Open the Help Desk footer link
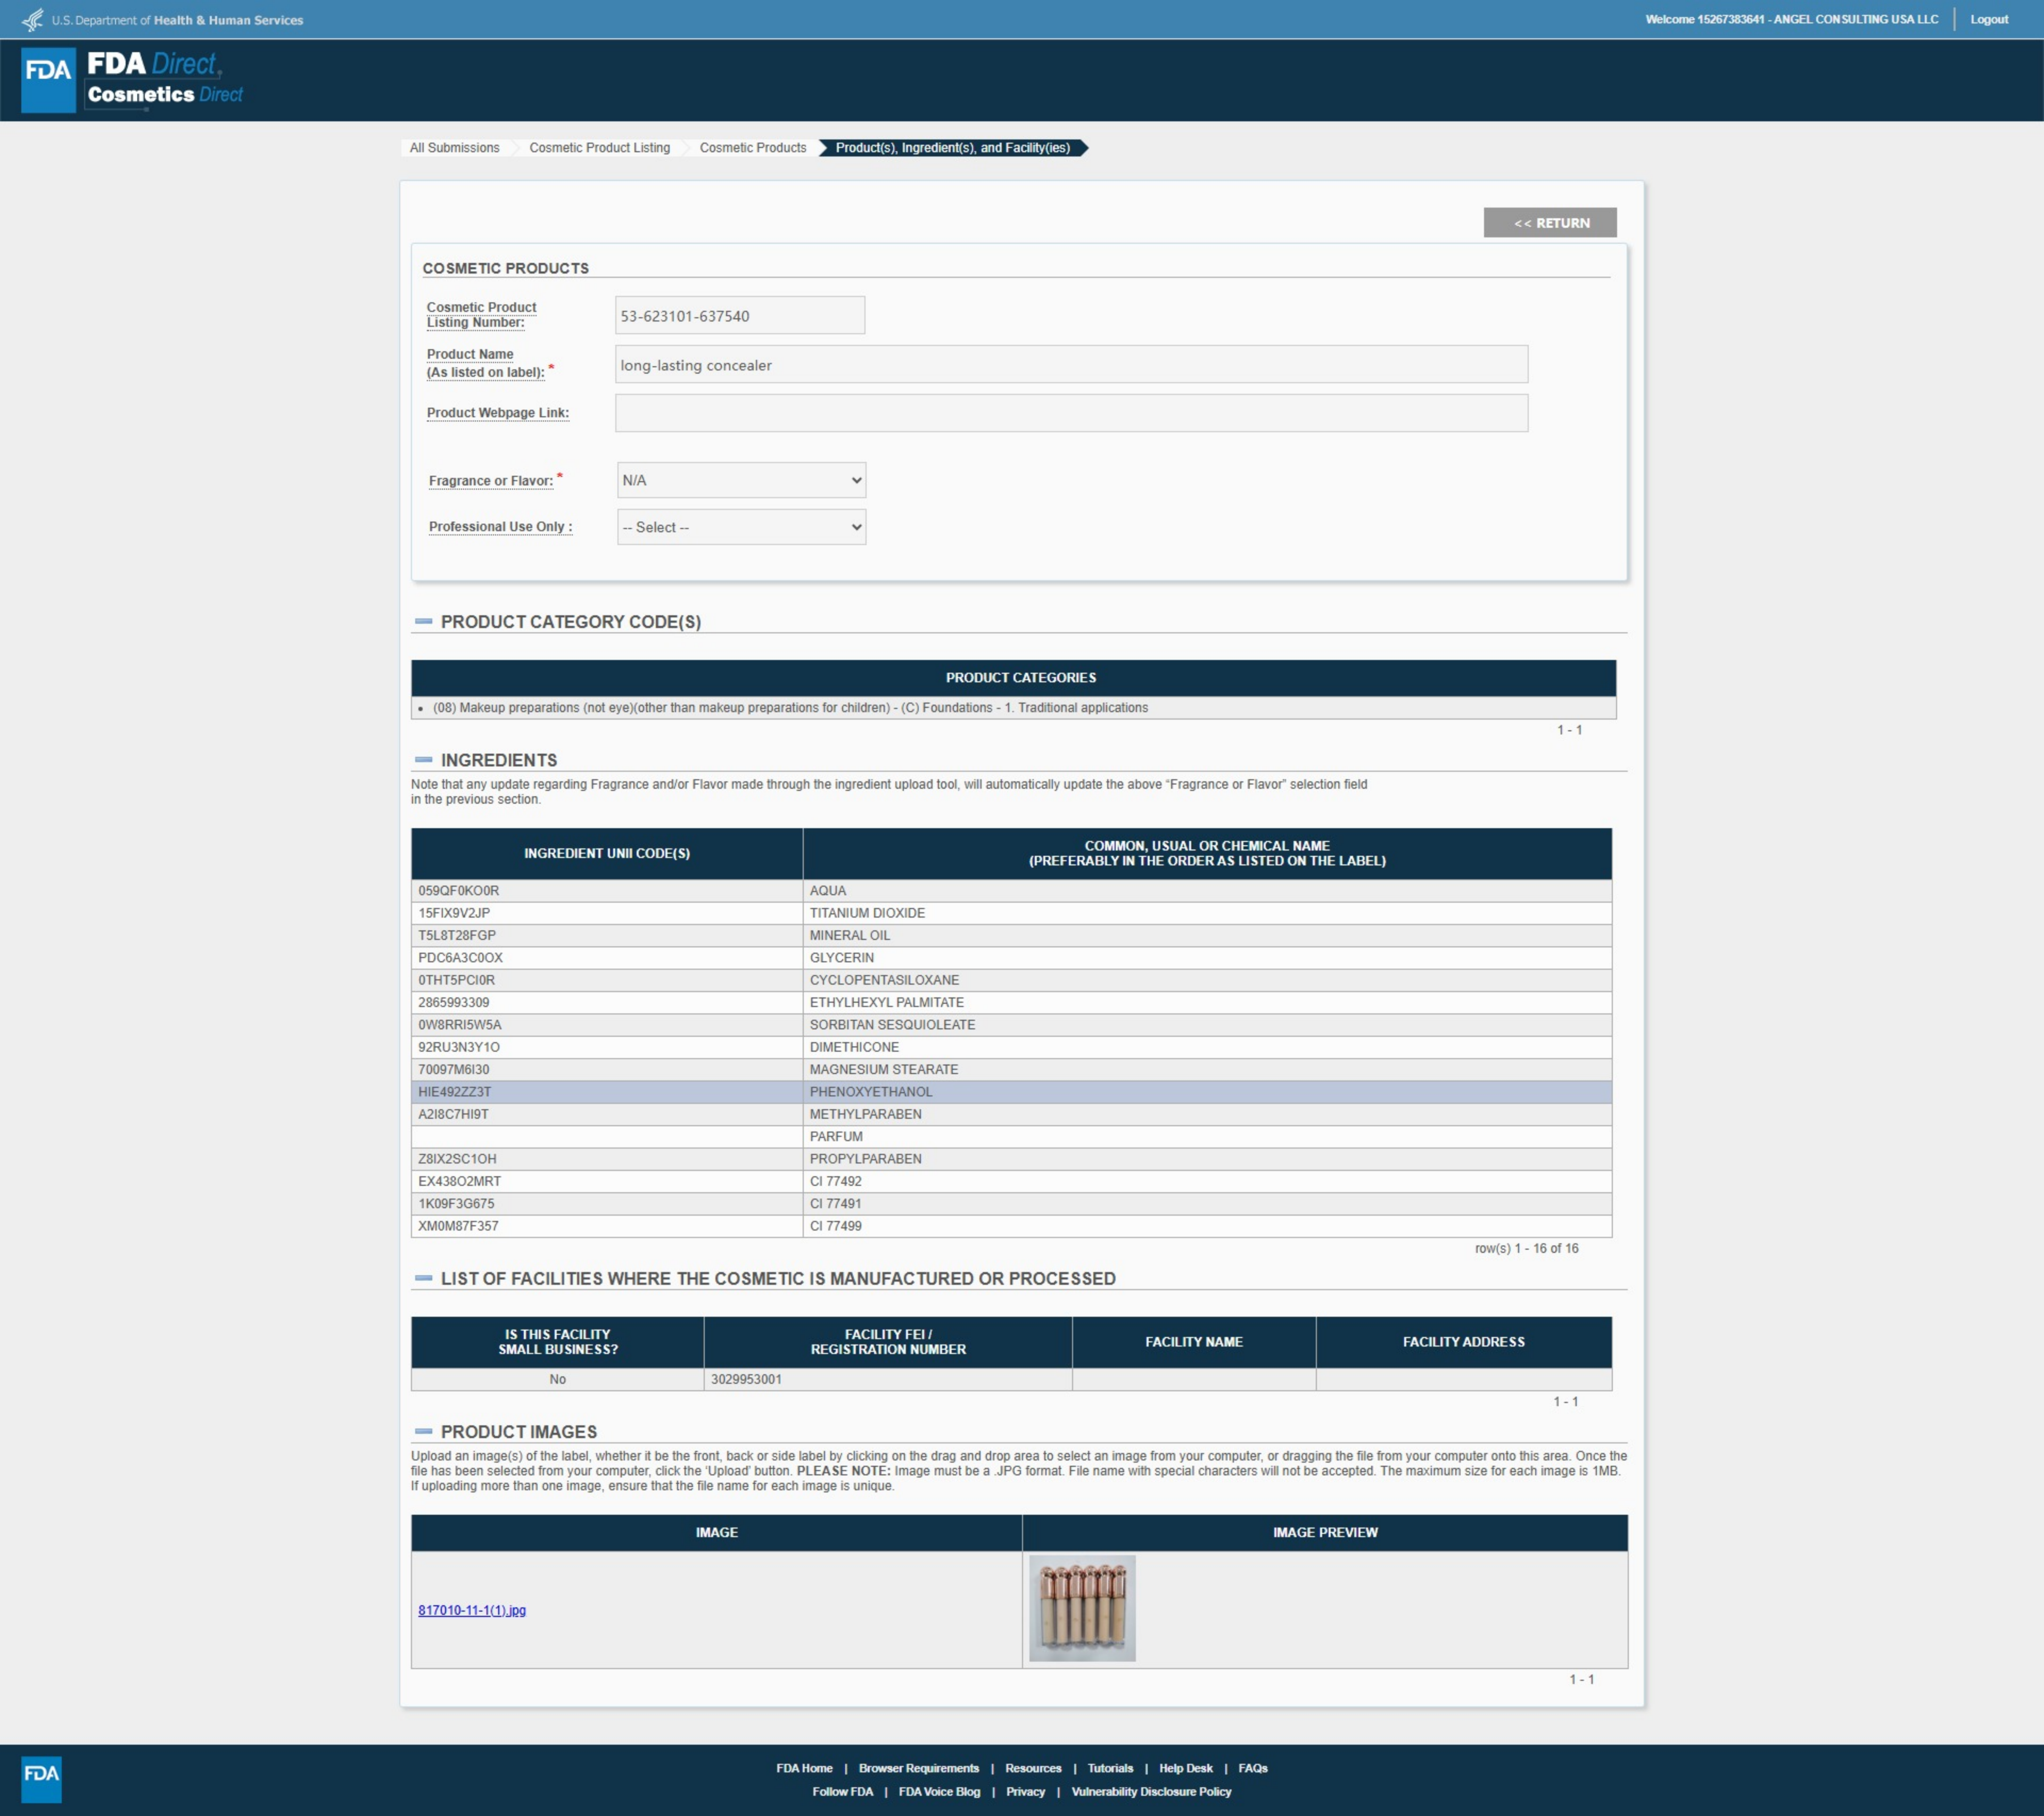The height and width of the screenshot is (1816, 2044). [1185, 1768]
